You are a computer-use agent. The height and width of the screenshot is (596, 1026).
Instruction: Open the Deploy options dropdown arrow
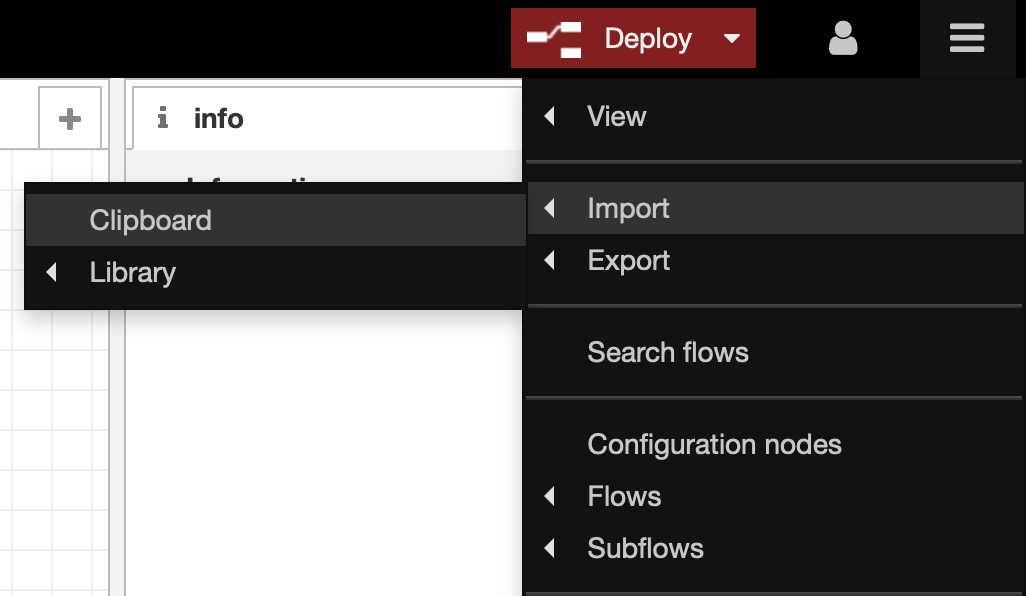tap(732, 39)
